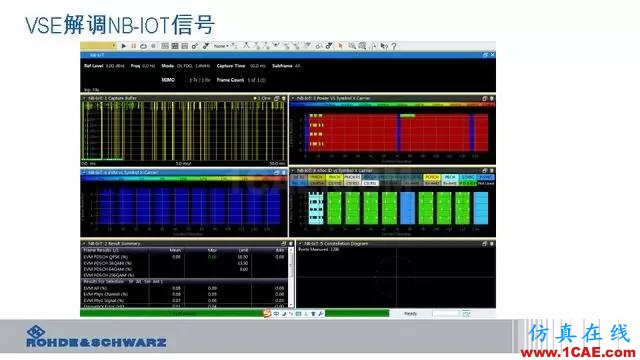Click the second window layout grid icon
Image resolution: width=640 pixels, height=360 pixels.
coord(175,46)
